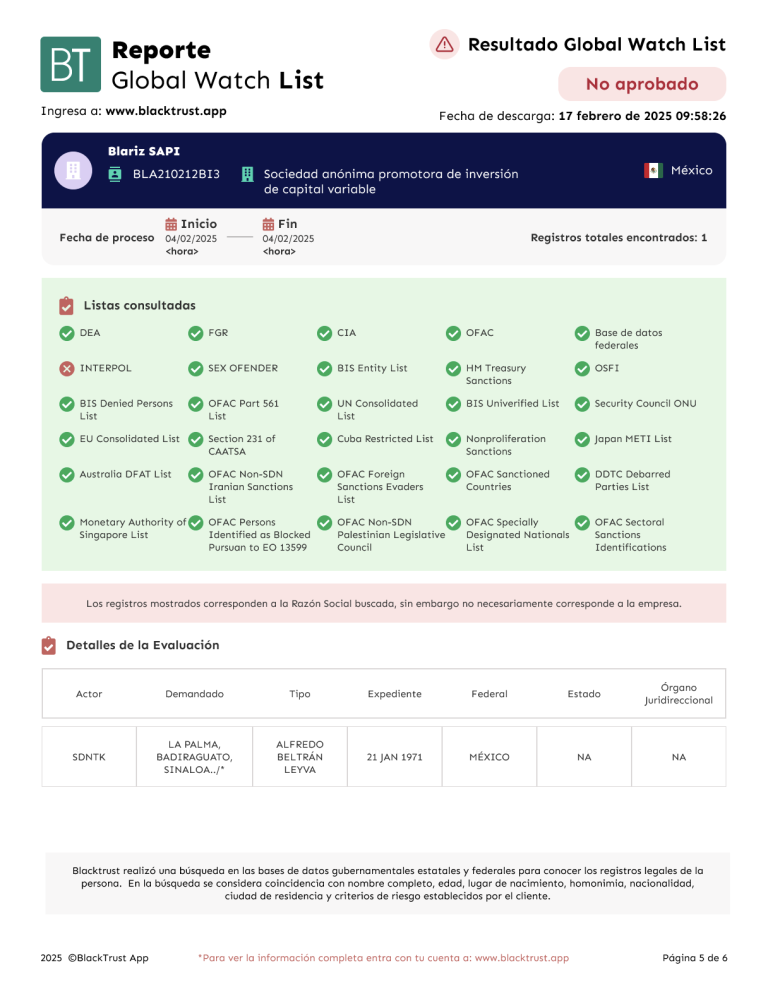Click check icon beside BIS Univerified List
The image size is (768, 994).
[453, 404]
